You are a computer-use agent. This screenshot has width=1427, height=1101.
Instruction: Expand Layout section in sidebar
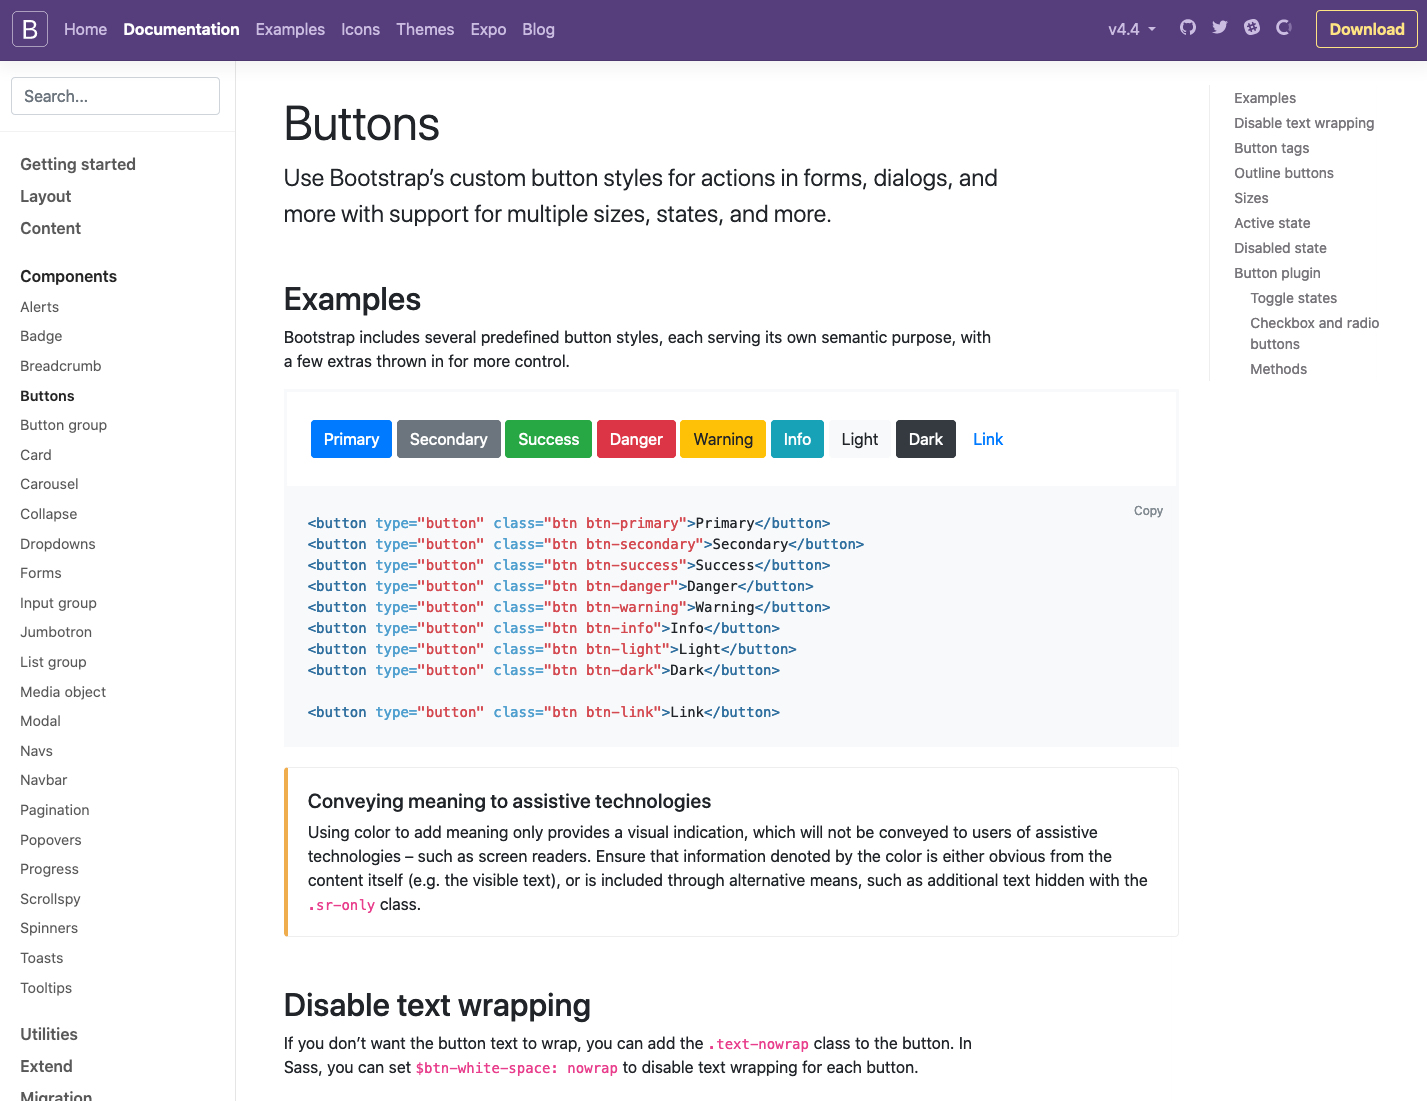[46, 196]
